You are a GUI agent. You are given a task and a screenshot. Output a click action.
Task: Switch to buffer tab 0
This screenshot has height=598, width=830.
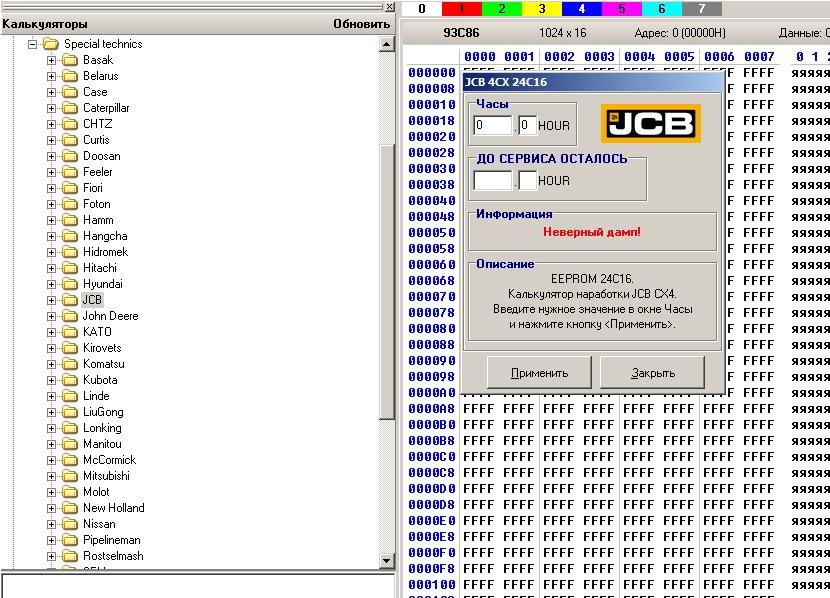422,8
